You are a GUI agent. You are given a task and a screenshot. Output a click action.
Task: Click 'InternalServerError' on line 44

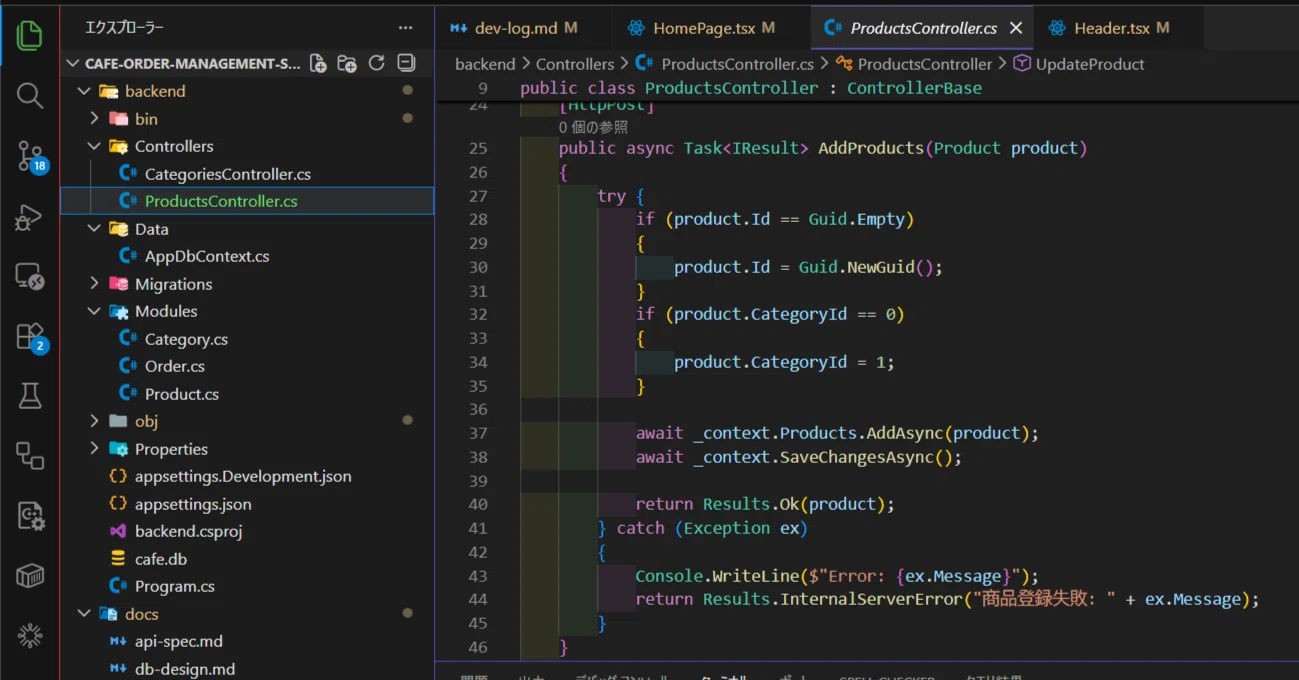(871, 599)
